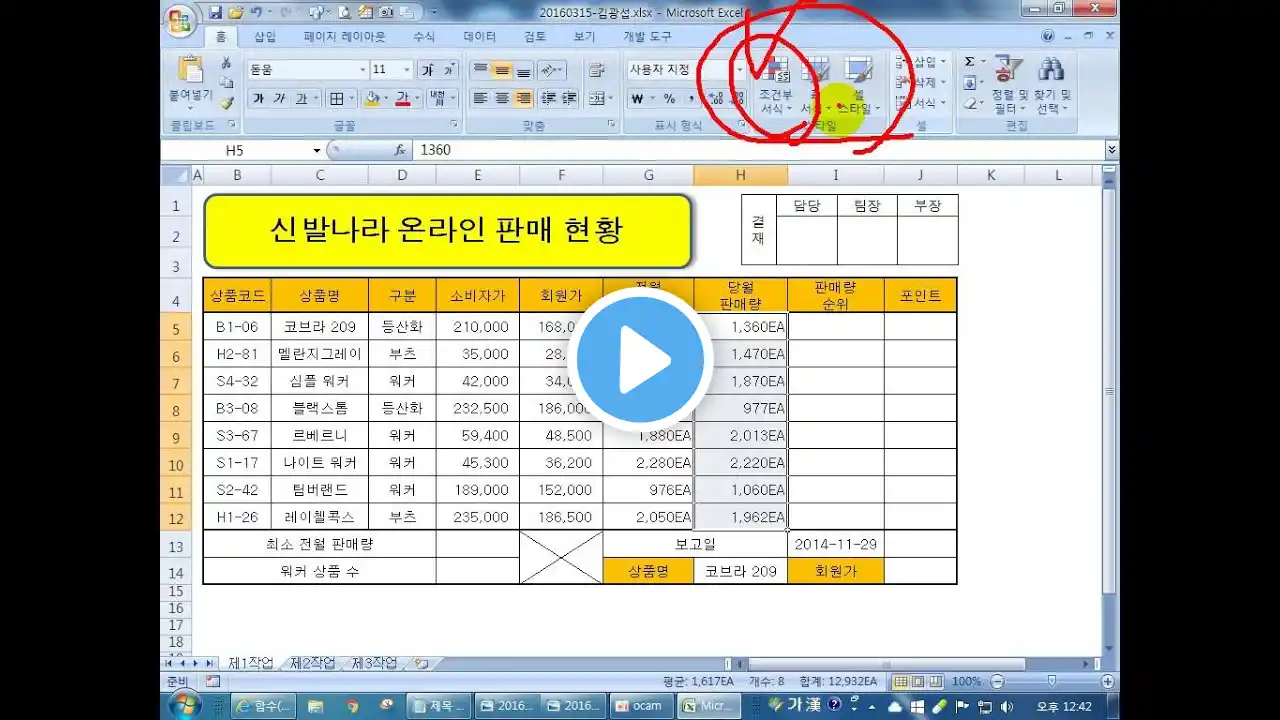Open the Conditional Formatting menu

[x=775, y=84]
